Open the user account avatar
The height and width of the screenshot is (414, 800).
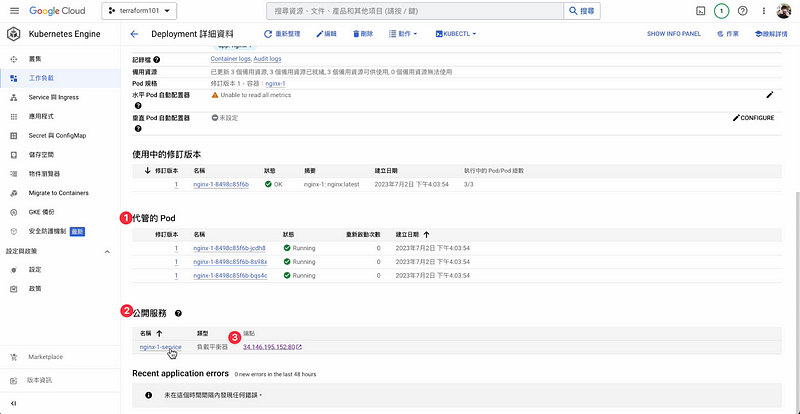tap(784, 11)
